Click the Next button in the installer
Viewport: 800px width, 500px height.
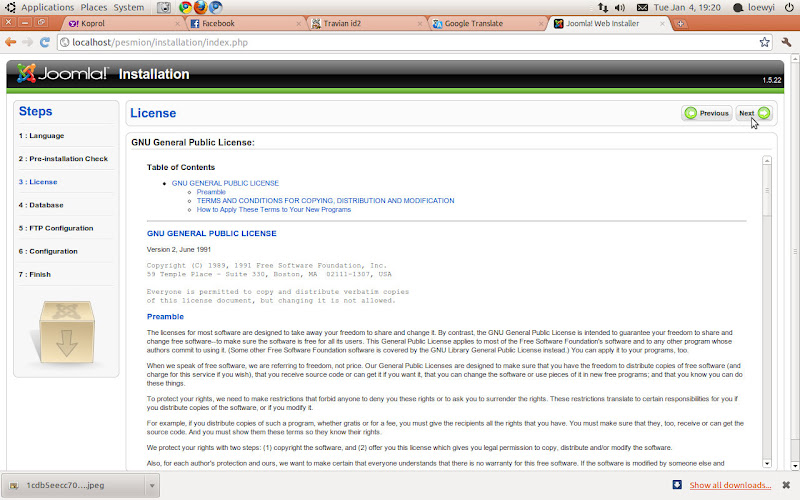(x=754, y=113)
